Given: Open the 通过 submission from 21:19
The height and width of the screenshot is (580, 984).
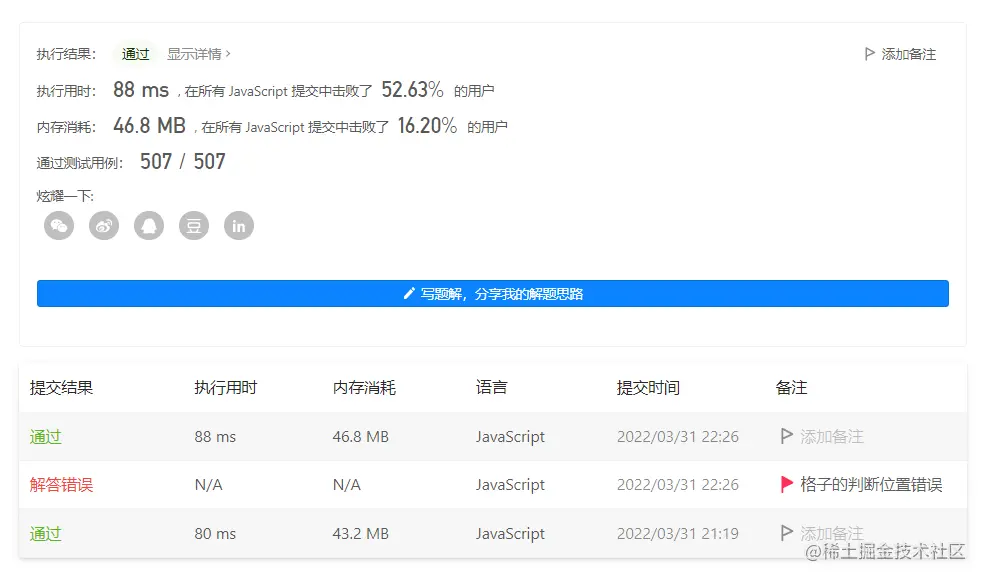Looking at the screenshot, I should (x=45, y=534).
